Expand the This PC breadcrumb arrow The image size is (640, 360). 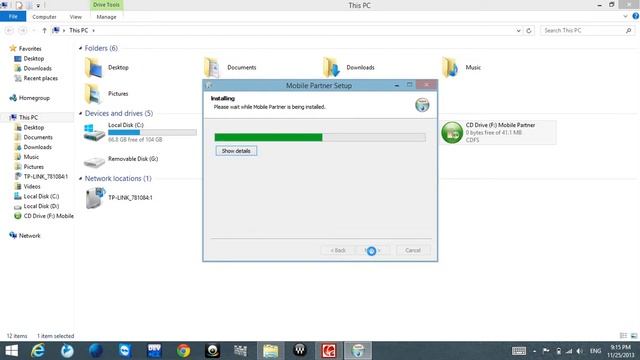point(93,31)
